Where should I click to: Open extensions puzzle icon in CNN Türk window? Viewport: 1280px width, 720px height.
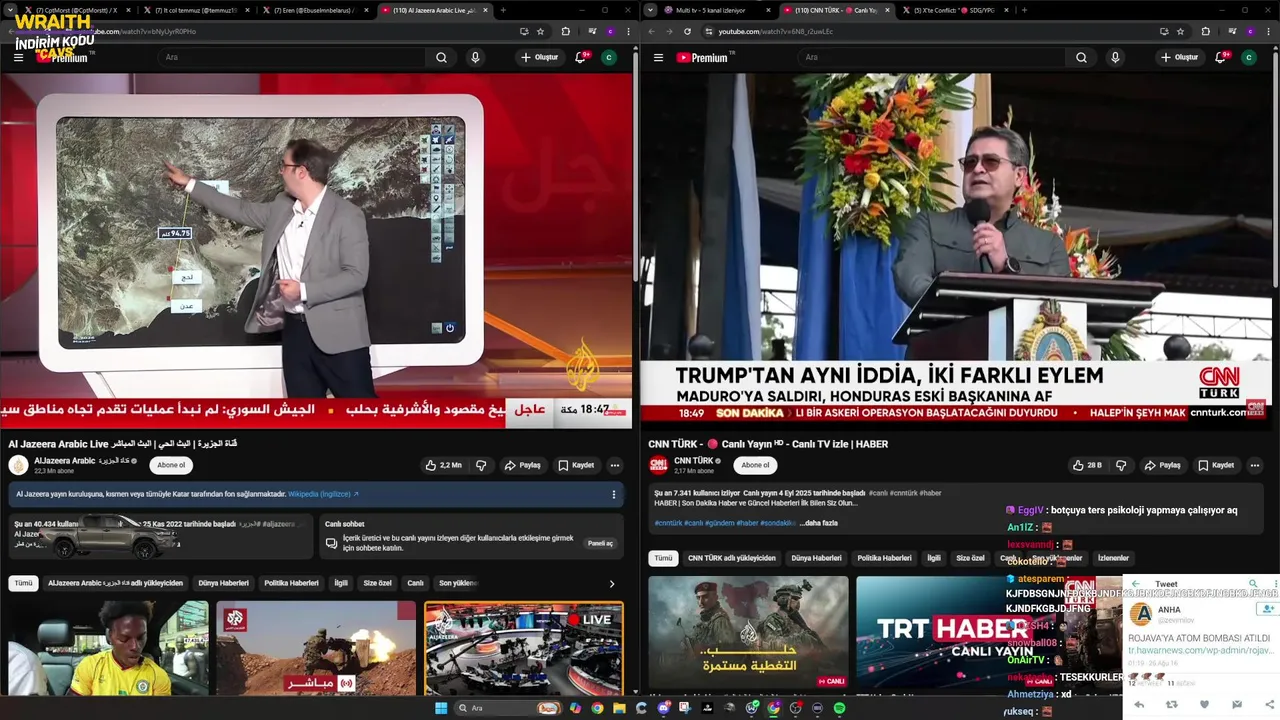pyautogui.click(x=1205, y=31)
